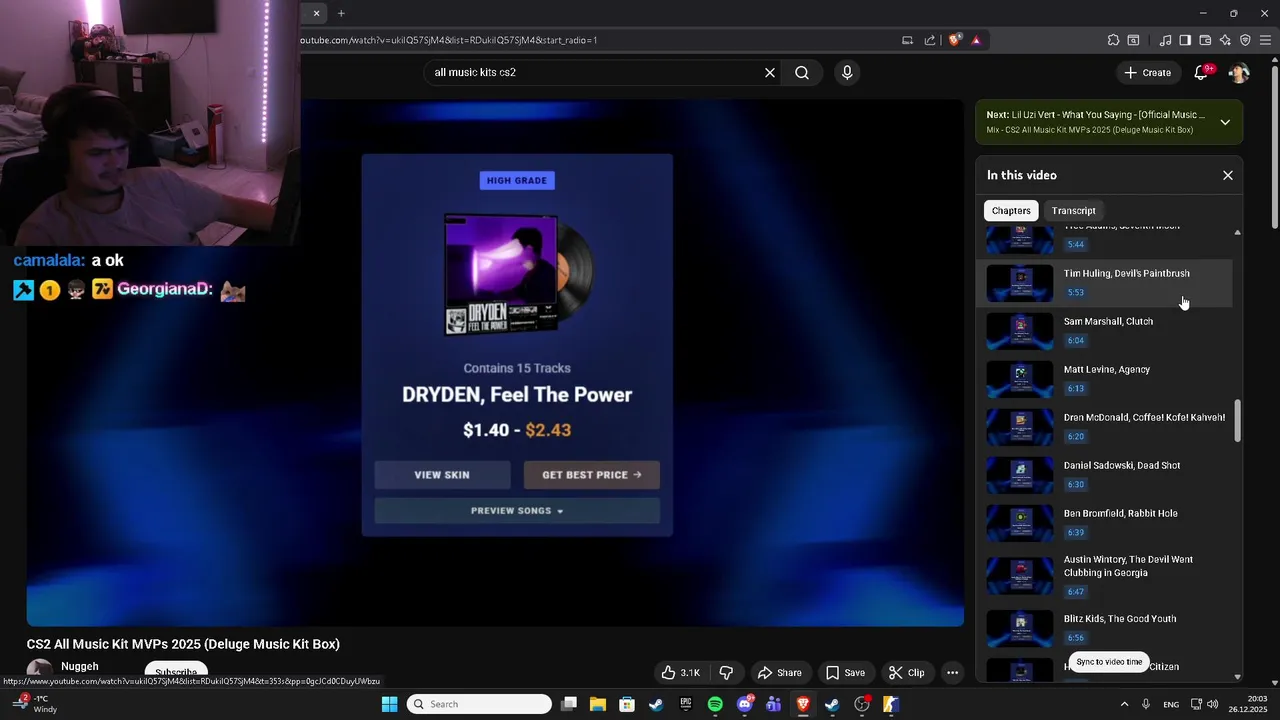This screenshot has height=720, width=1280.
Task: Click the Share button
Action: click(x=779, y=672)
